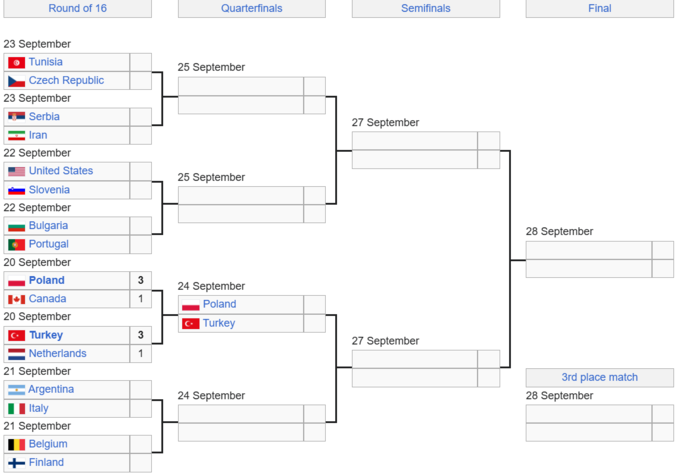The height and width of the screenshot is (476, 680).
Task: Click the Iran flag icon
Action: pyautogui.click(x=16, y=135)
